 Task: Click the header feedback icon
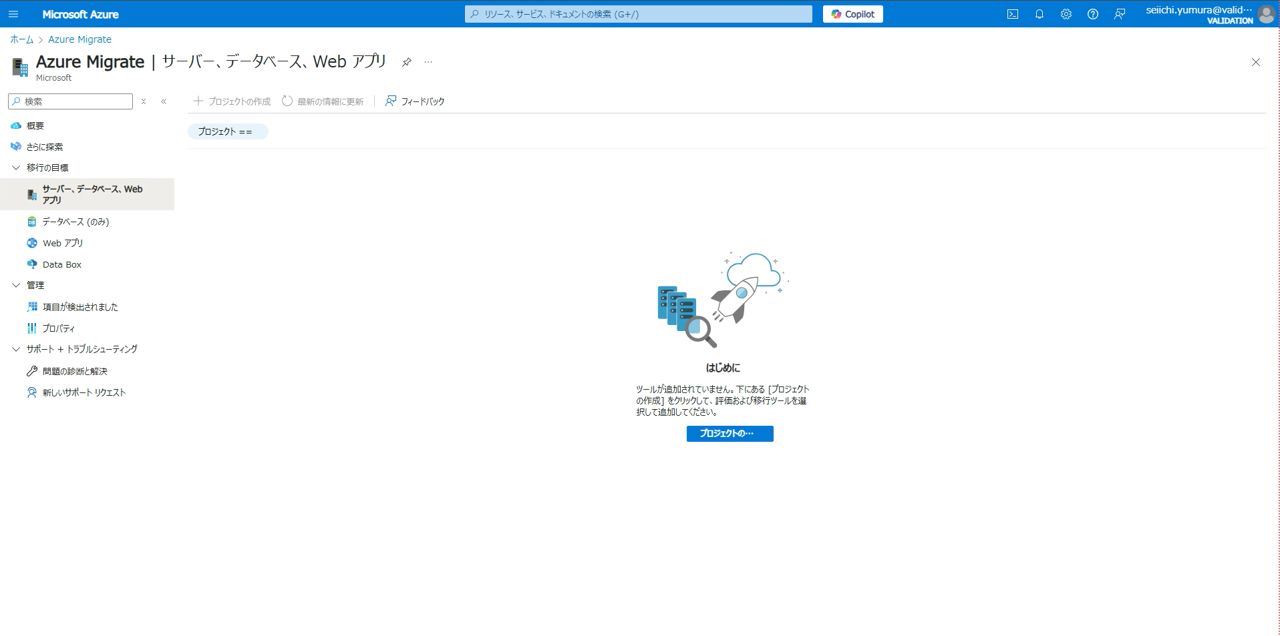(1119, 14)
